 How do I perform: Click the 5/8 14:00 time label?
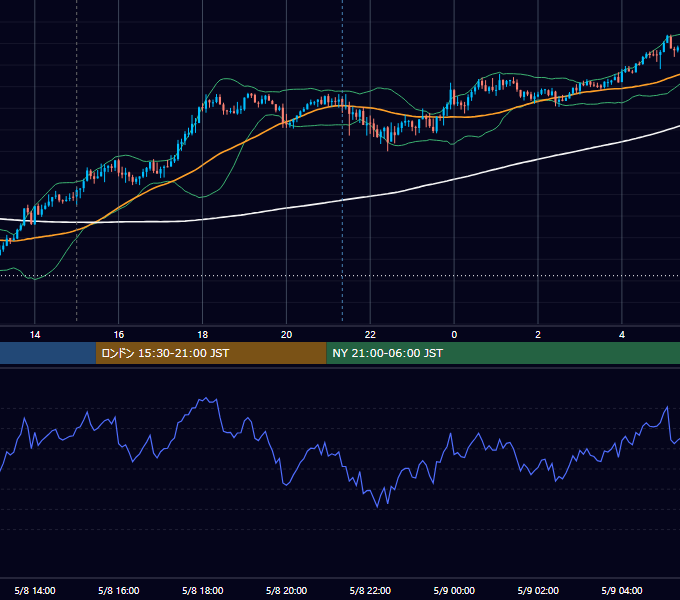(35, 590)
